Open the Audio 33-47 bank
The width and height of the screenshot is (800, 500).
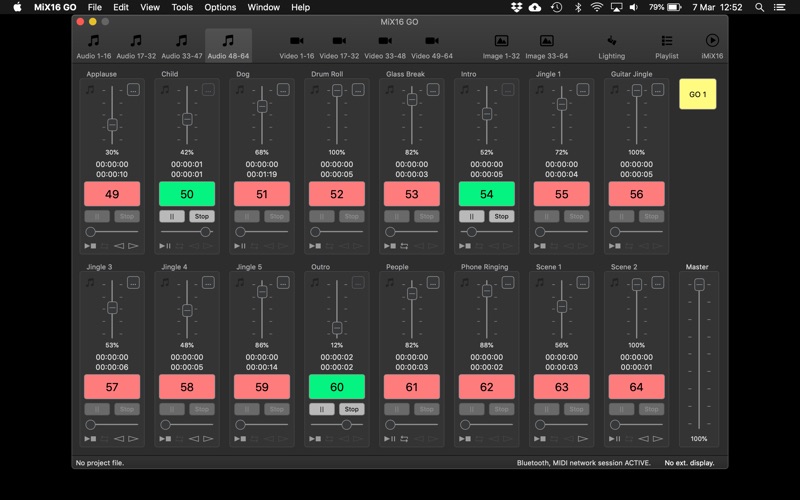(182, 46)
